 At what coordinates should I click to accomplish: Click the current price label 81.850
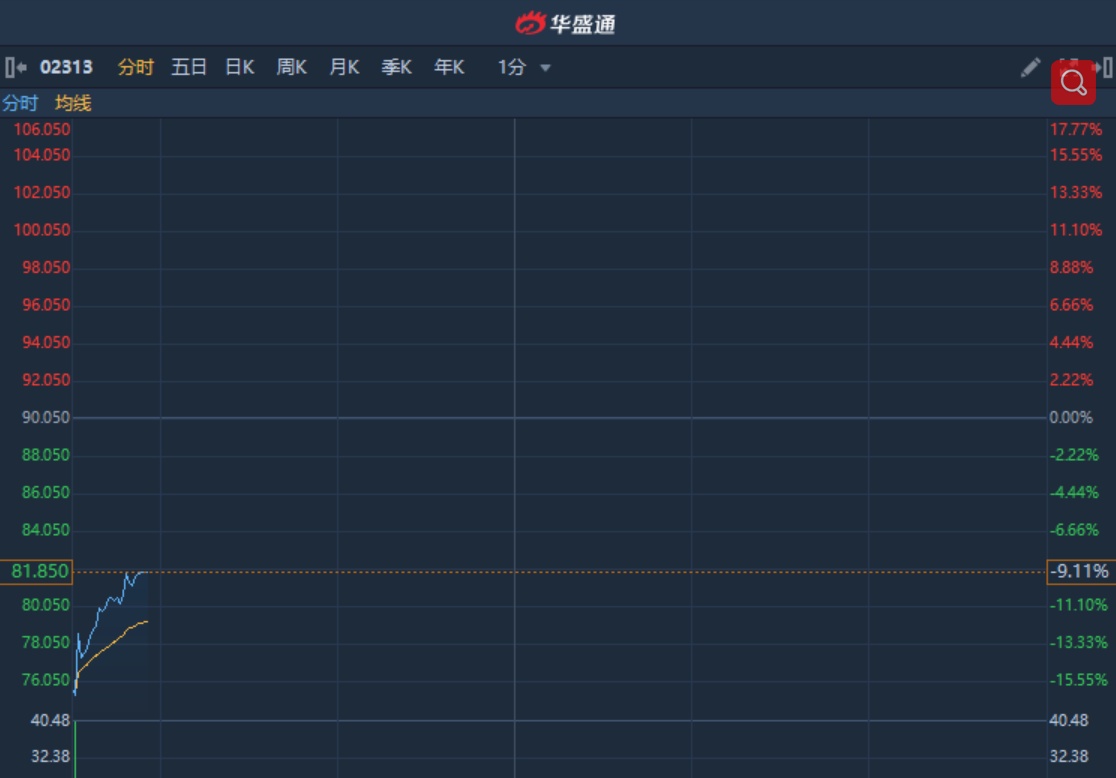point(36,572)
